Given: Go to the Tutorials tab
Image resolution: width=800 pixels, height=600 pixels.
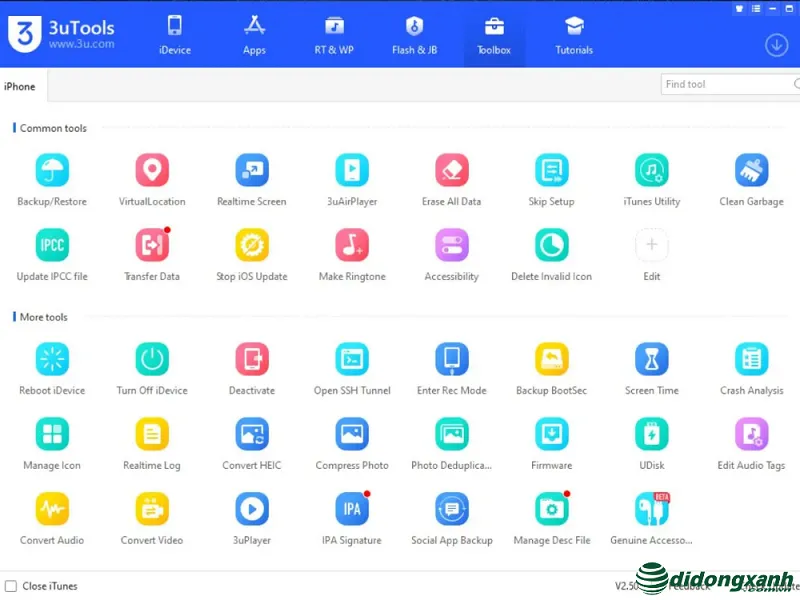Looking at the screenshot, I should click(x=574, y=34).
